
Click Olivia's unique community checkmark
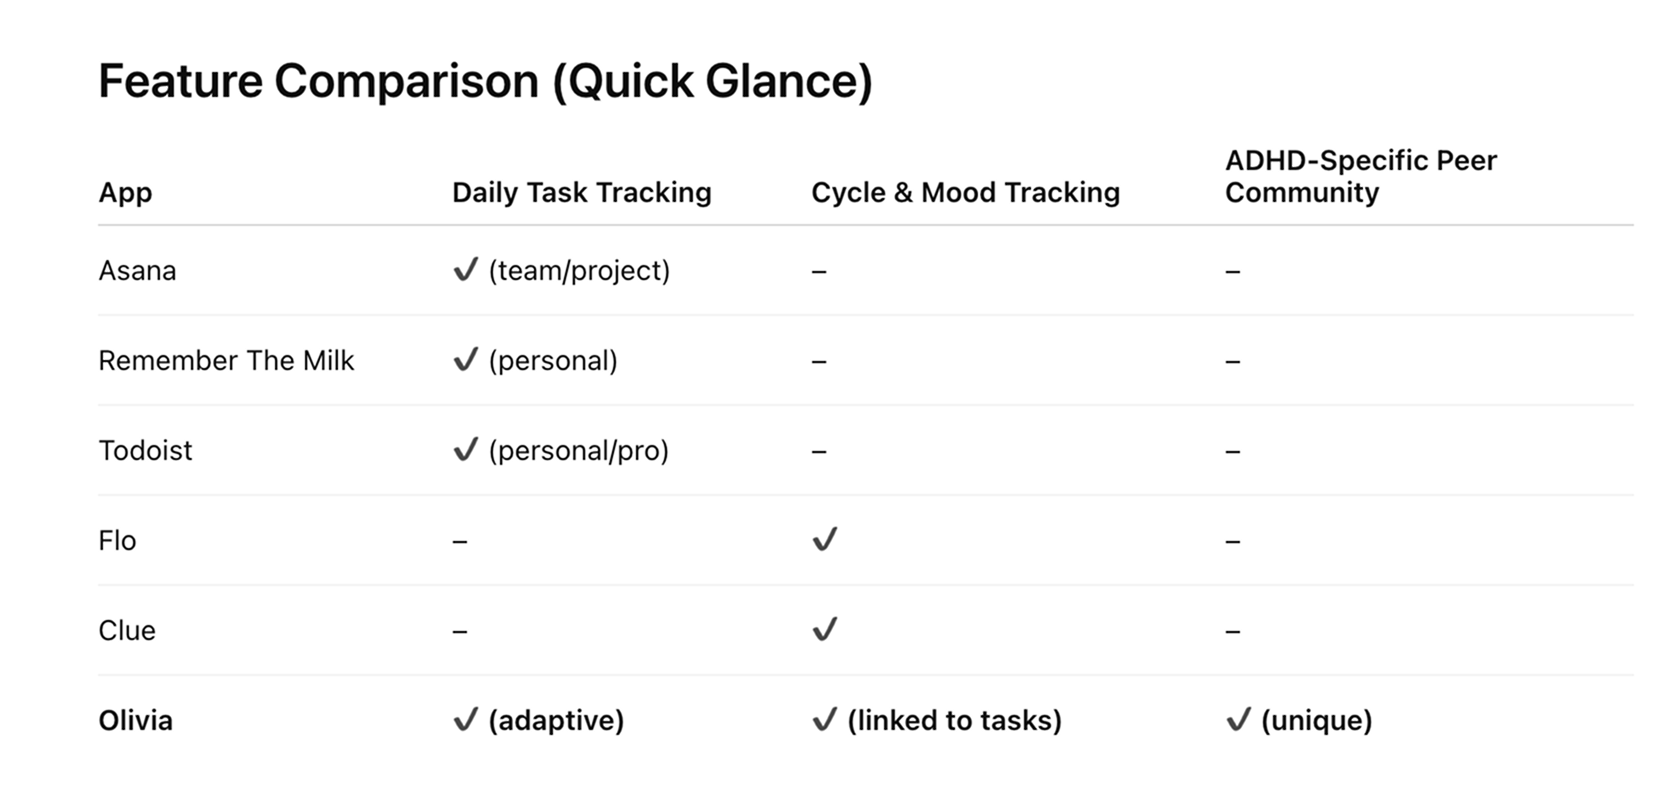point(1238,720)
